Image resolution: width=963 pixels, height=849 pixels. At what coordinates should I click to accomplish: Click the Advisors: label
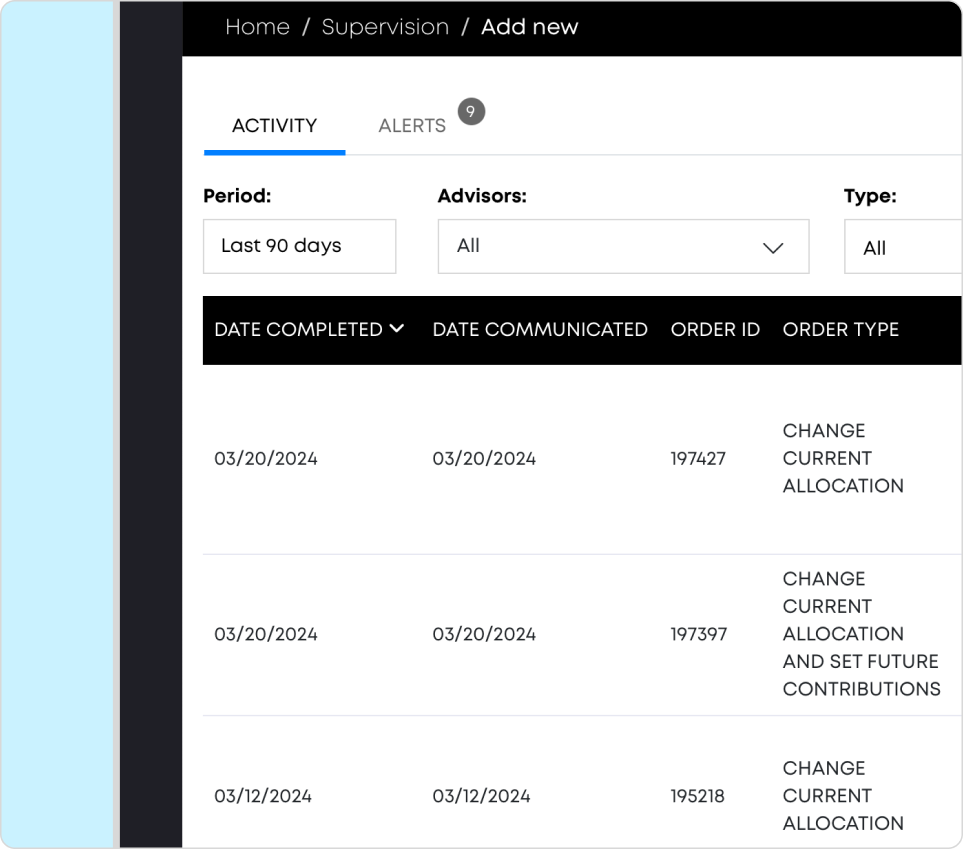point(482,196)
